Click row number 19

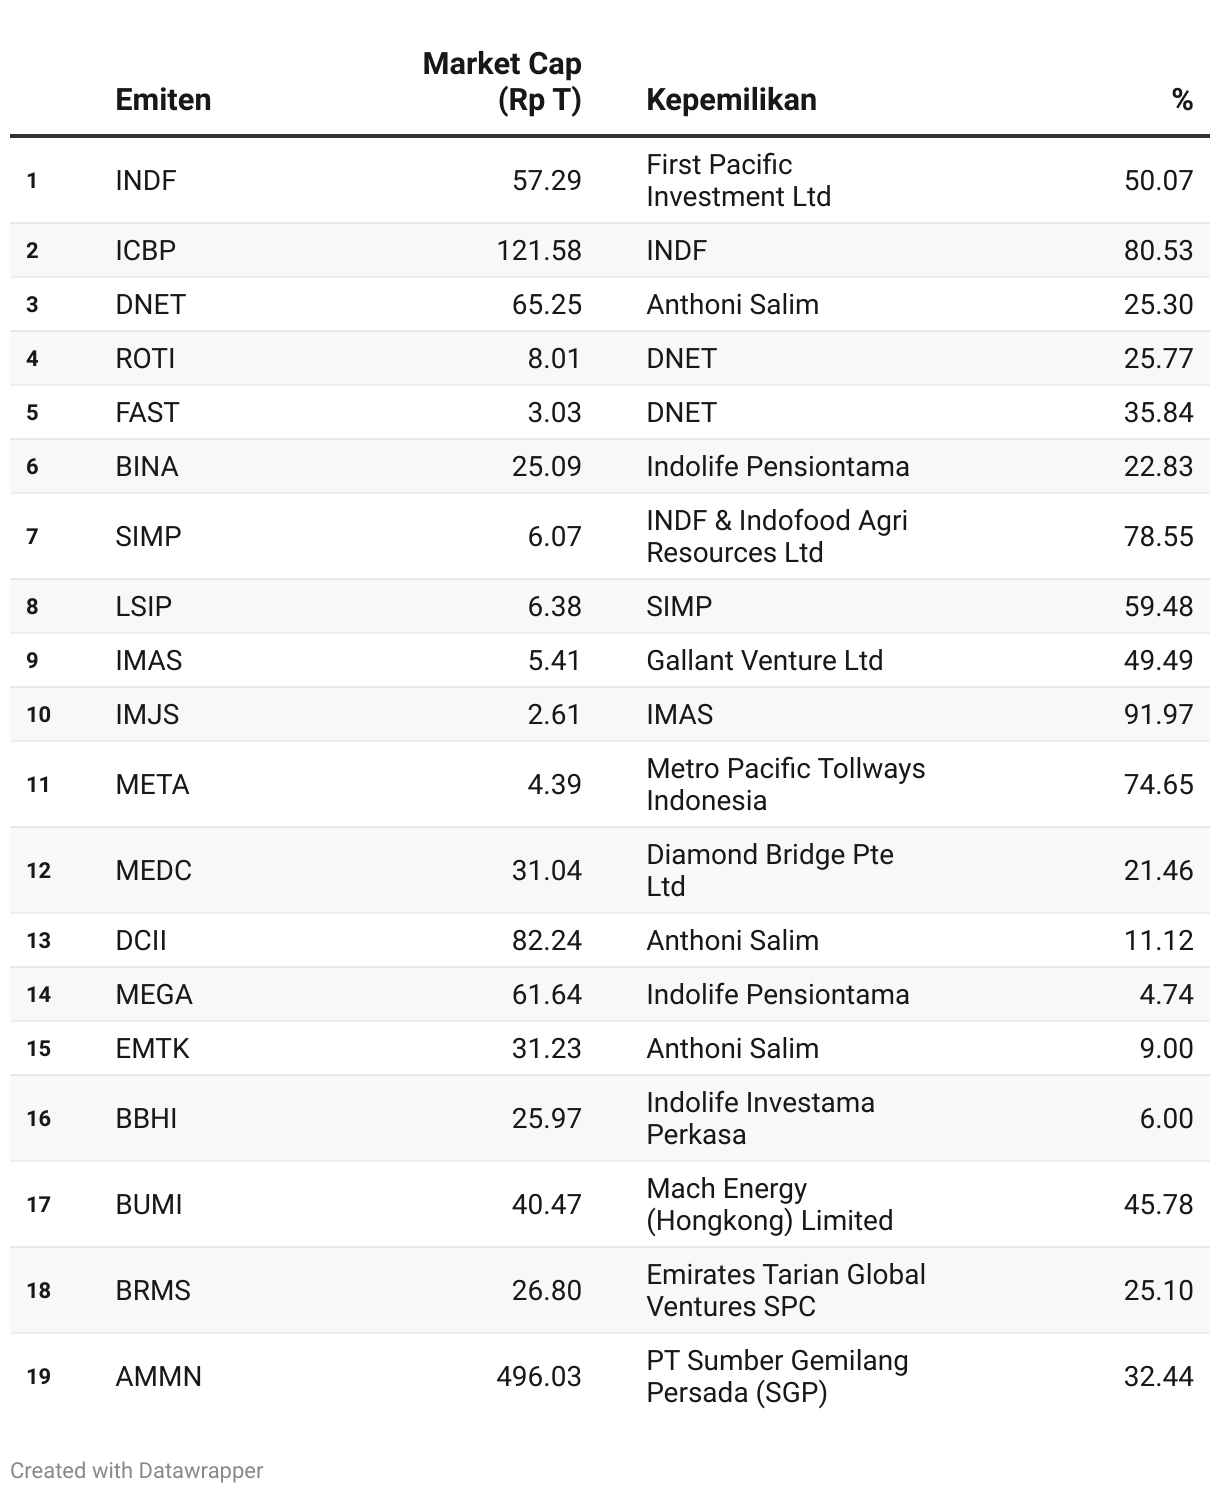pos(38,1377)
